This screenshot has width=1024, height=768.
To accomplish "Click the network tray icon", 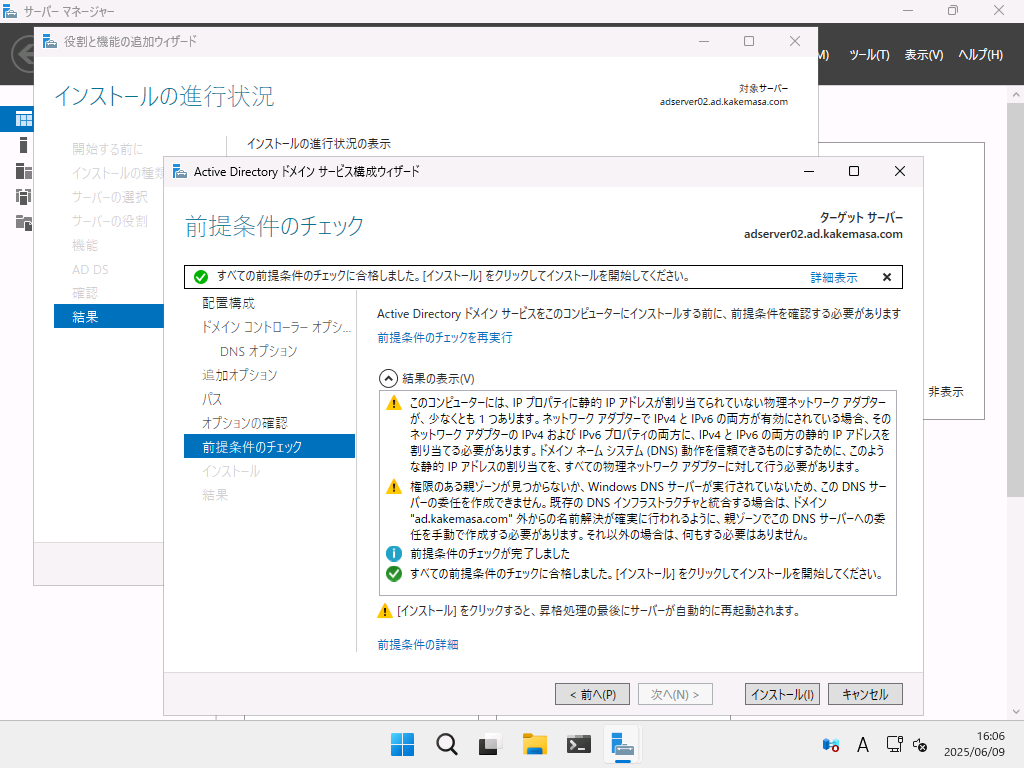I will click(894, 744).
